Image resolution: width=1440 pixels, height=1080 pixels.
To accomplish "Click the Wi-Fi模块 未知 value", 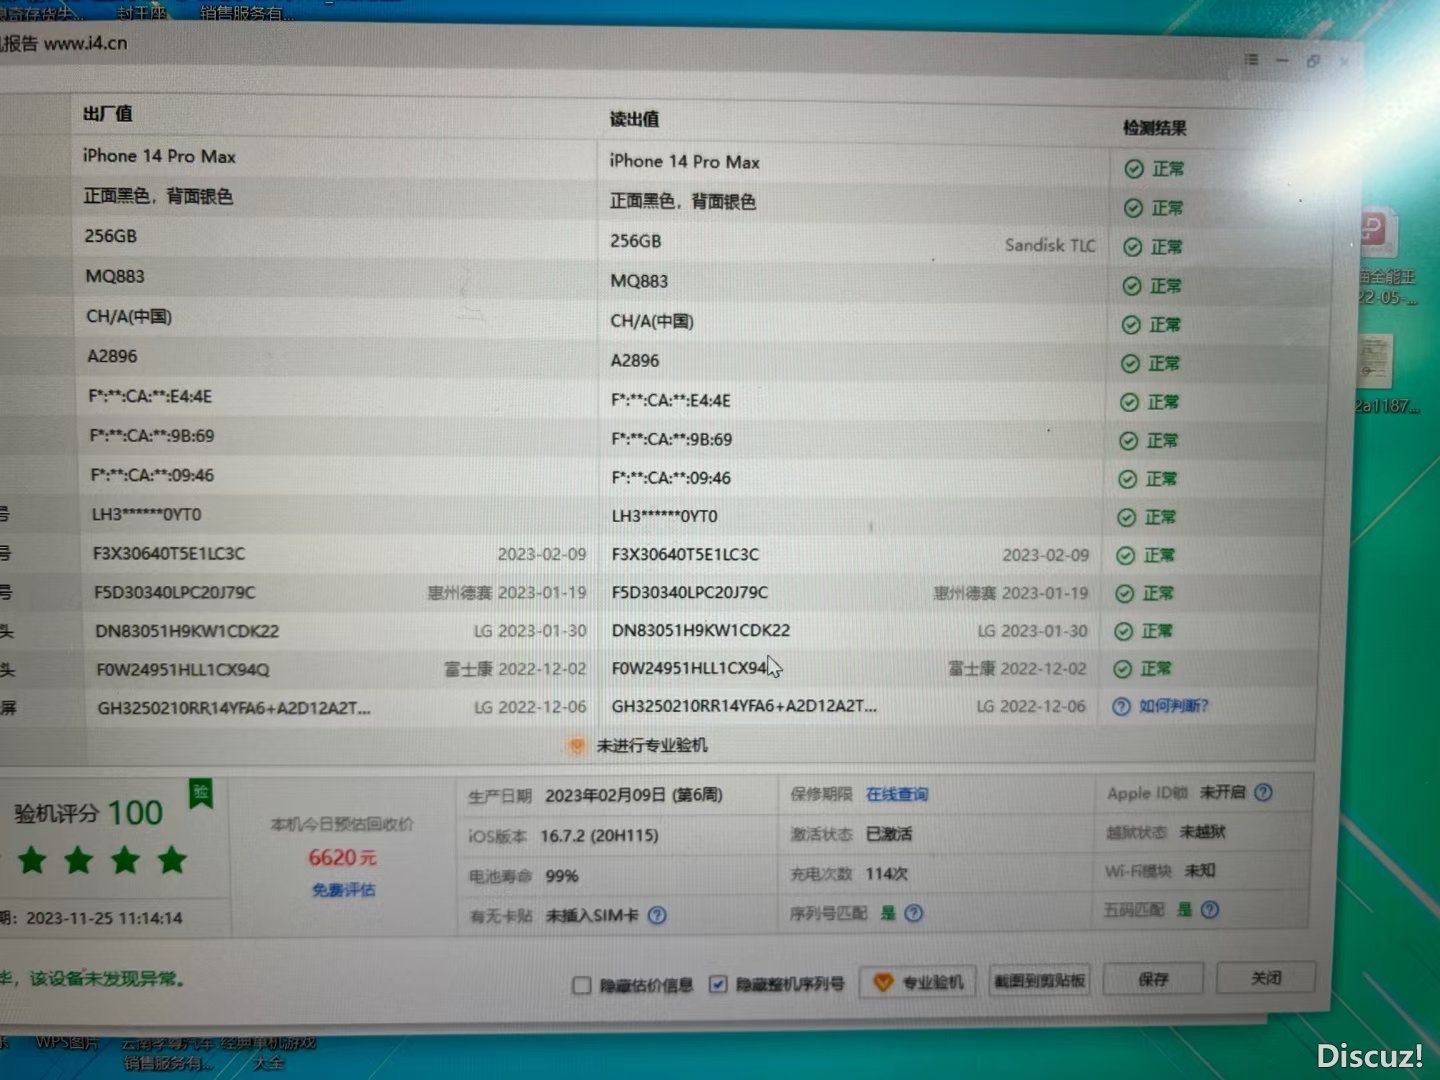I will [1200, 871].
